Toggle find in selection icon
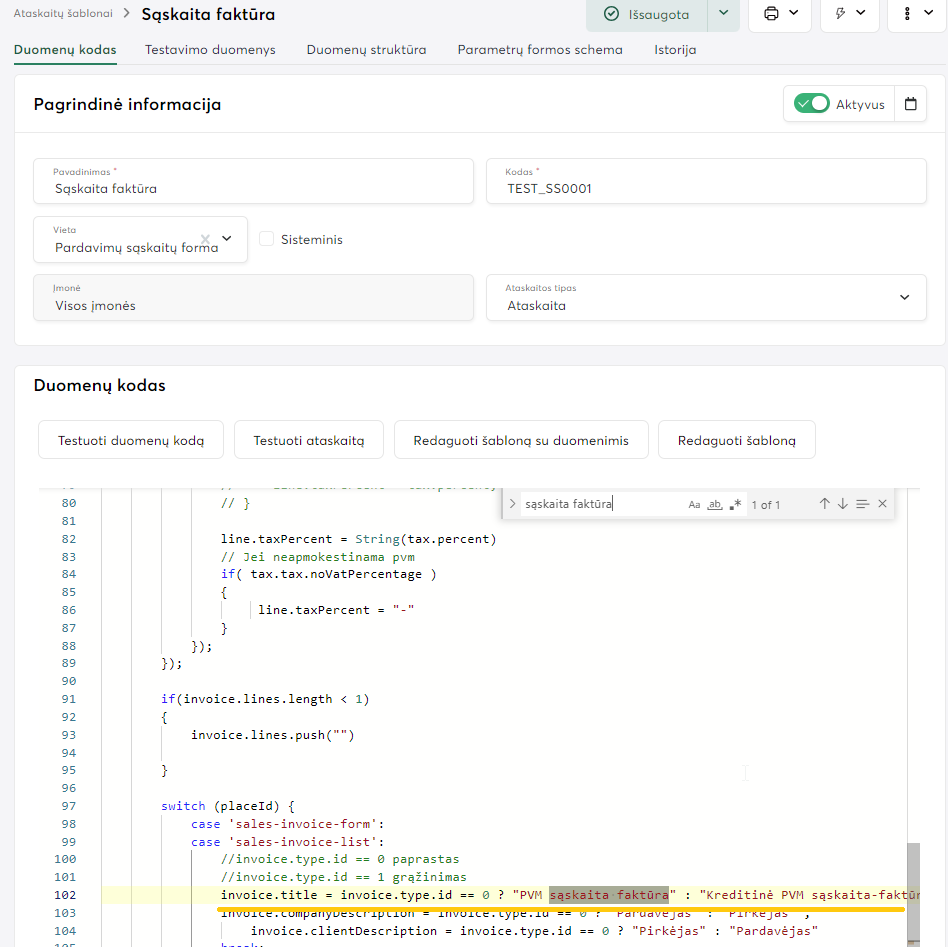This screenshot has height=947, width=948. pos(862,504)
